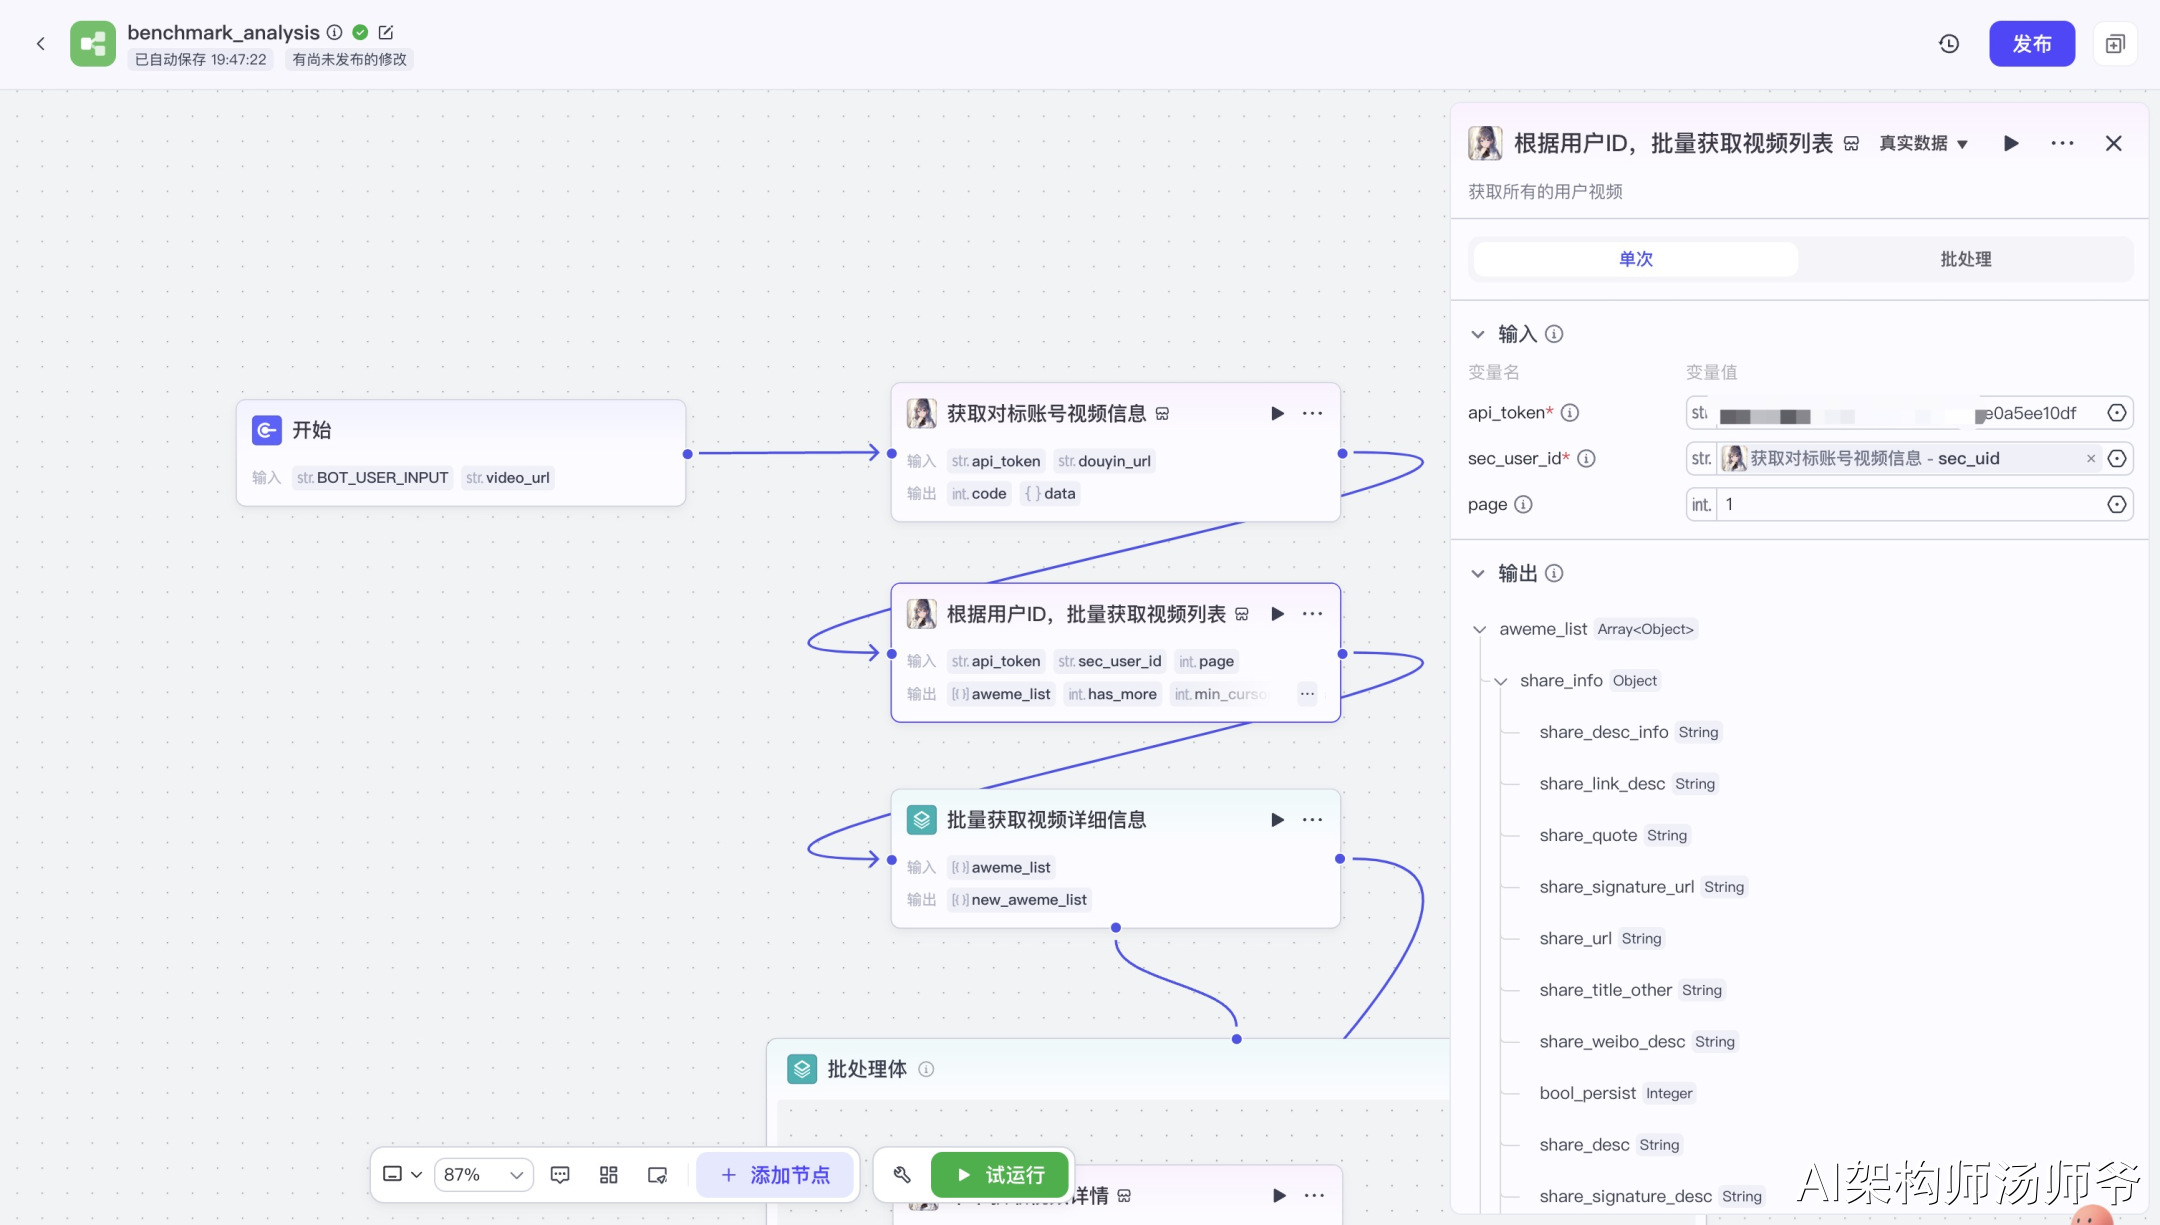
Task: Switch to 批处理 batch mode
Action: pos(1965,259)
